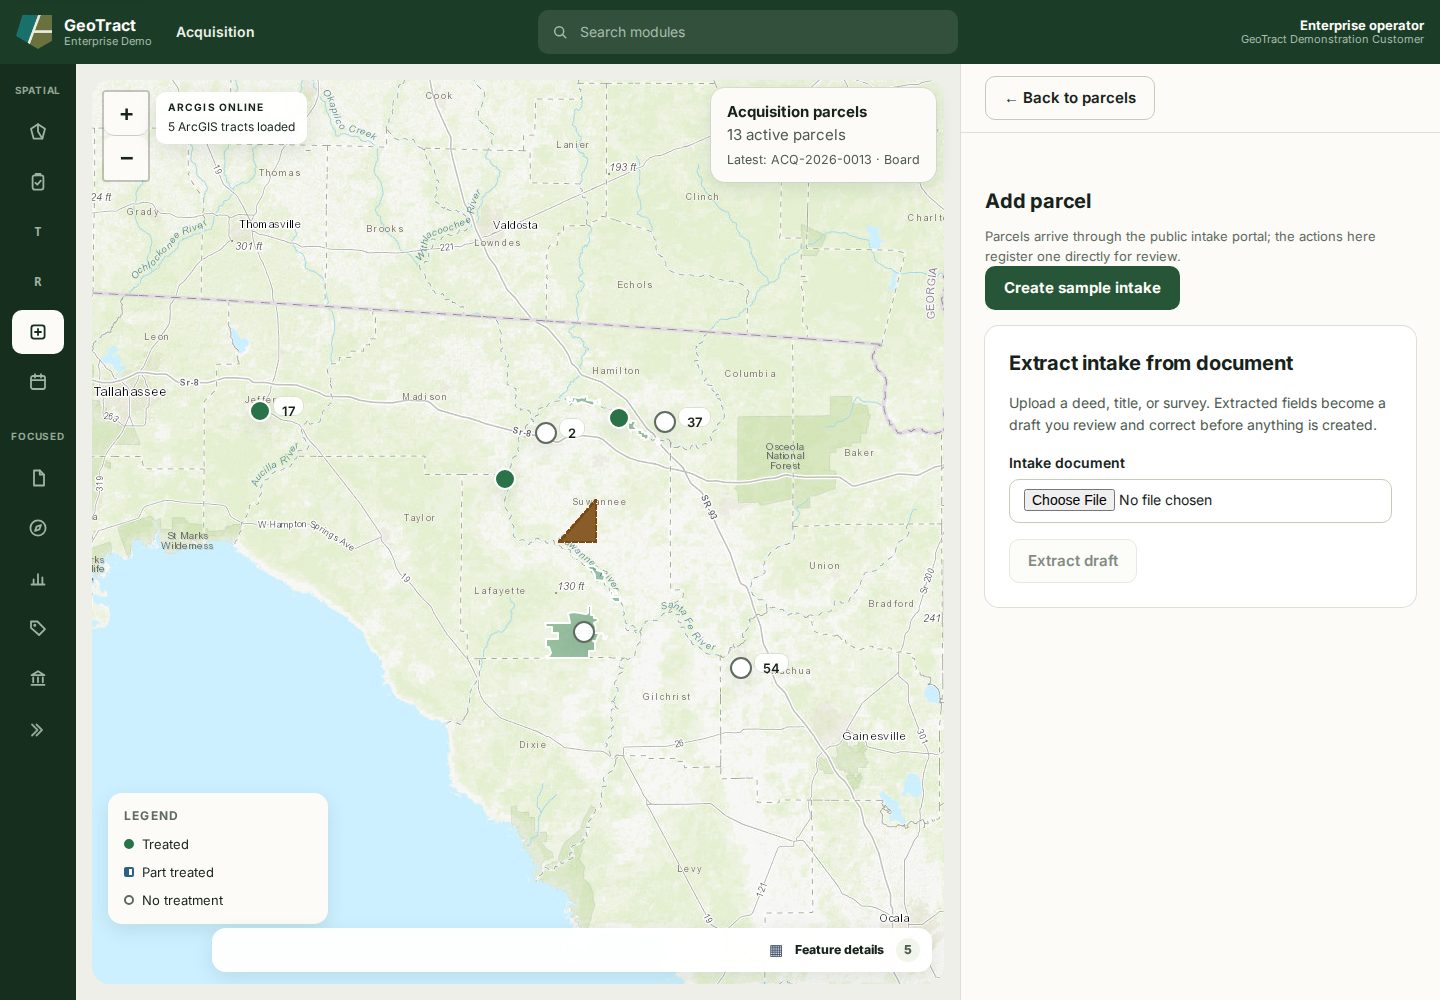Click the Enterprise operator account label
1440x1000 pixels.
coord(1361,25)
